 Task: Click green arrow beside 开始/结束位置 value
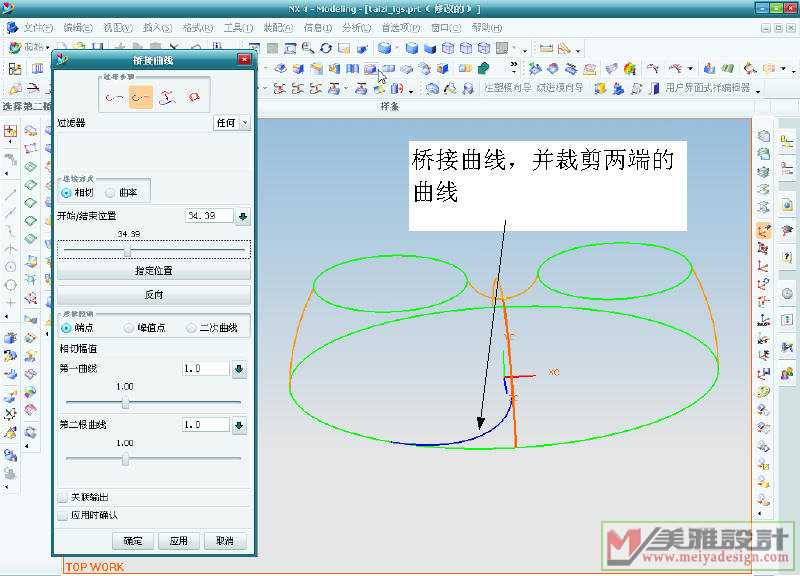[x=243, y=216]
